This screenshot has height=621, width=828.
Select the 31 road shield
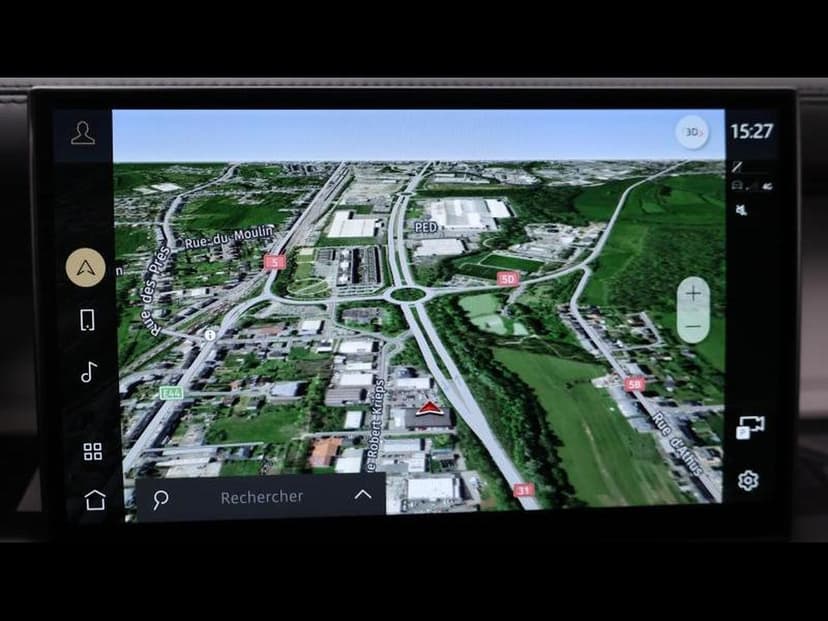tap(523, 491)
